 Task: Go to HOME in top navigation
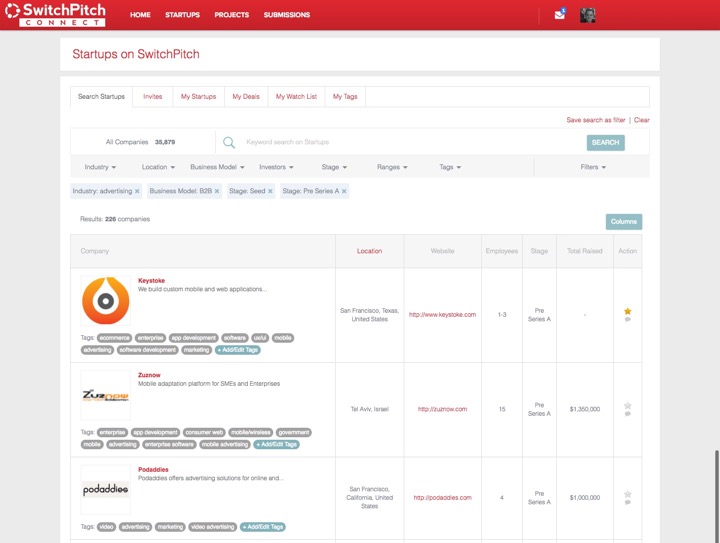point(140,15)
